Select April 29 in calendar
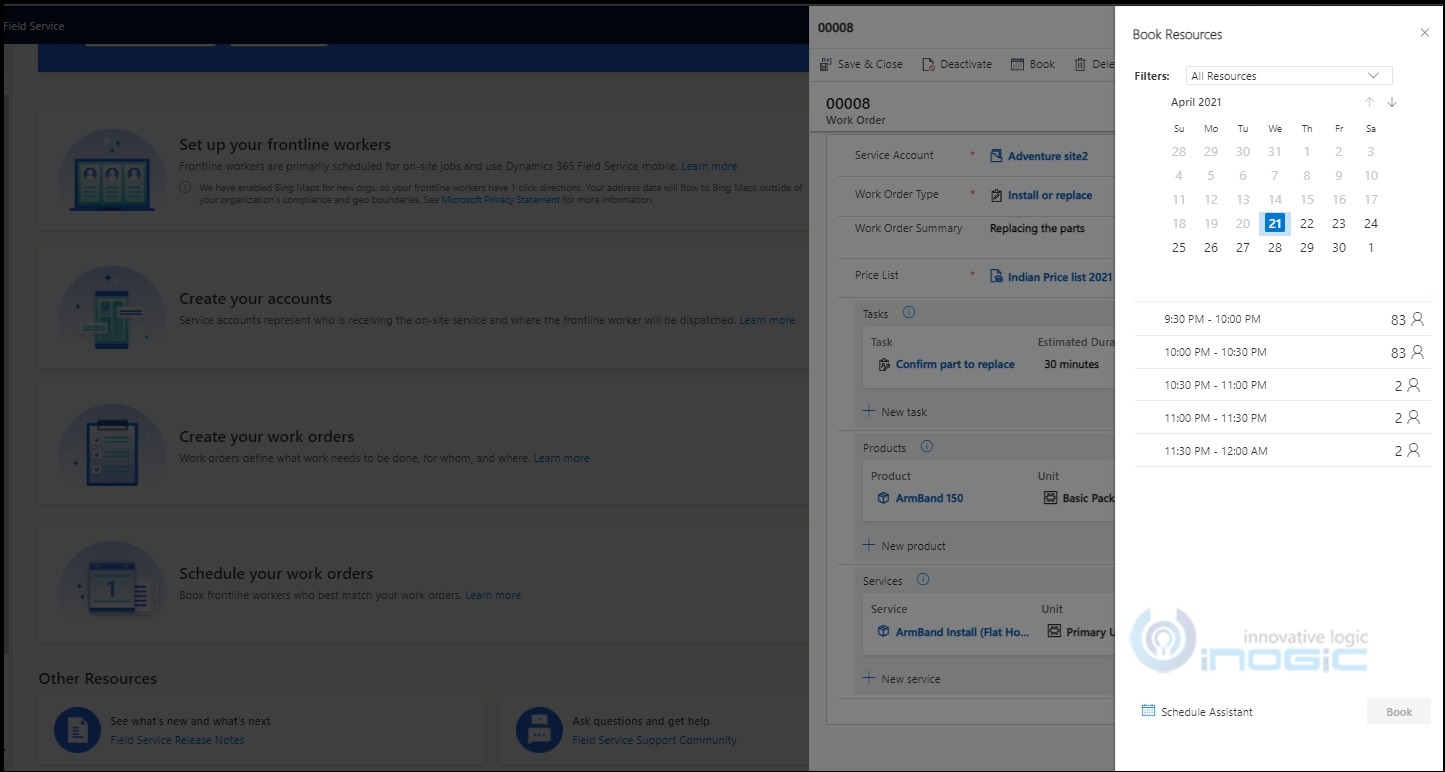The width and height of the screenshot is (1445, 772). coord(1307,247)
